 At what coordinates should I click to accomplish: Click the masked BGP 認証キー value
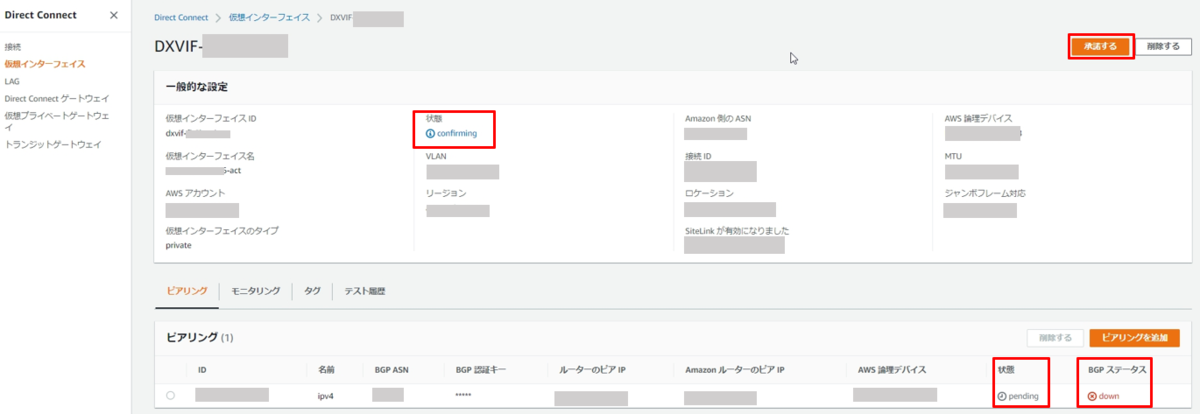pos(465,397)
